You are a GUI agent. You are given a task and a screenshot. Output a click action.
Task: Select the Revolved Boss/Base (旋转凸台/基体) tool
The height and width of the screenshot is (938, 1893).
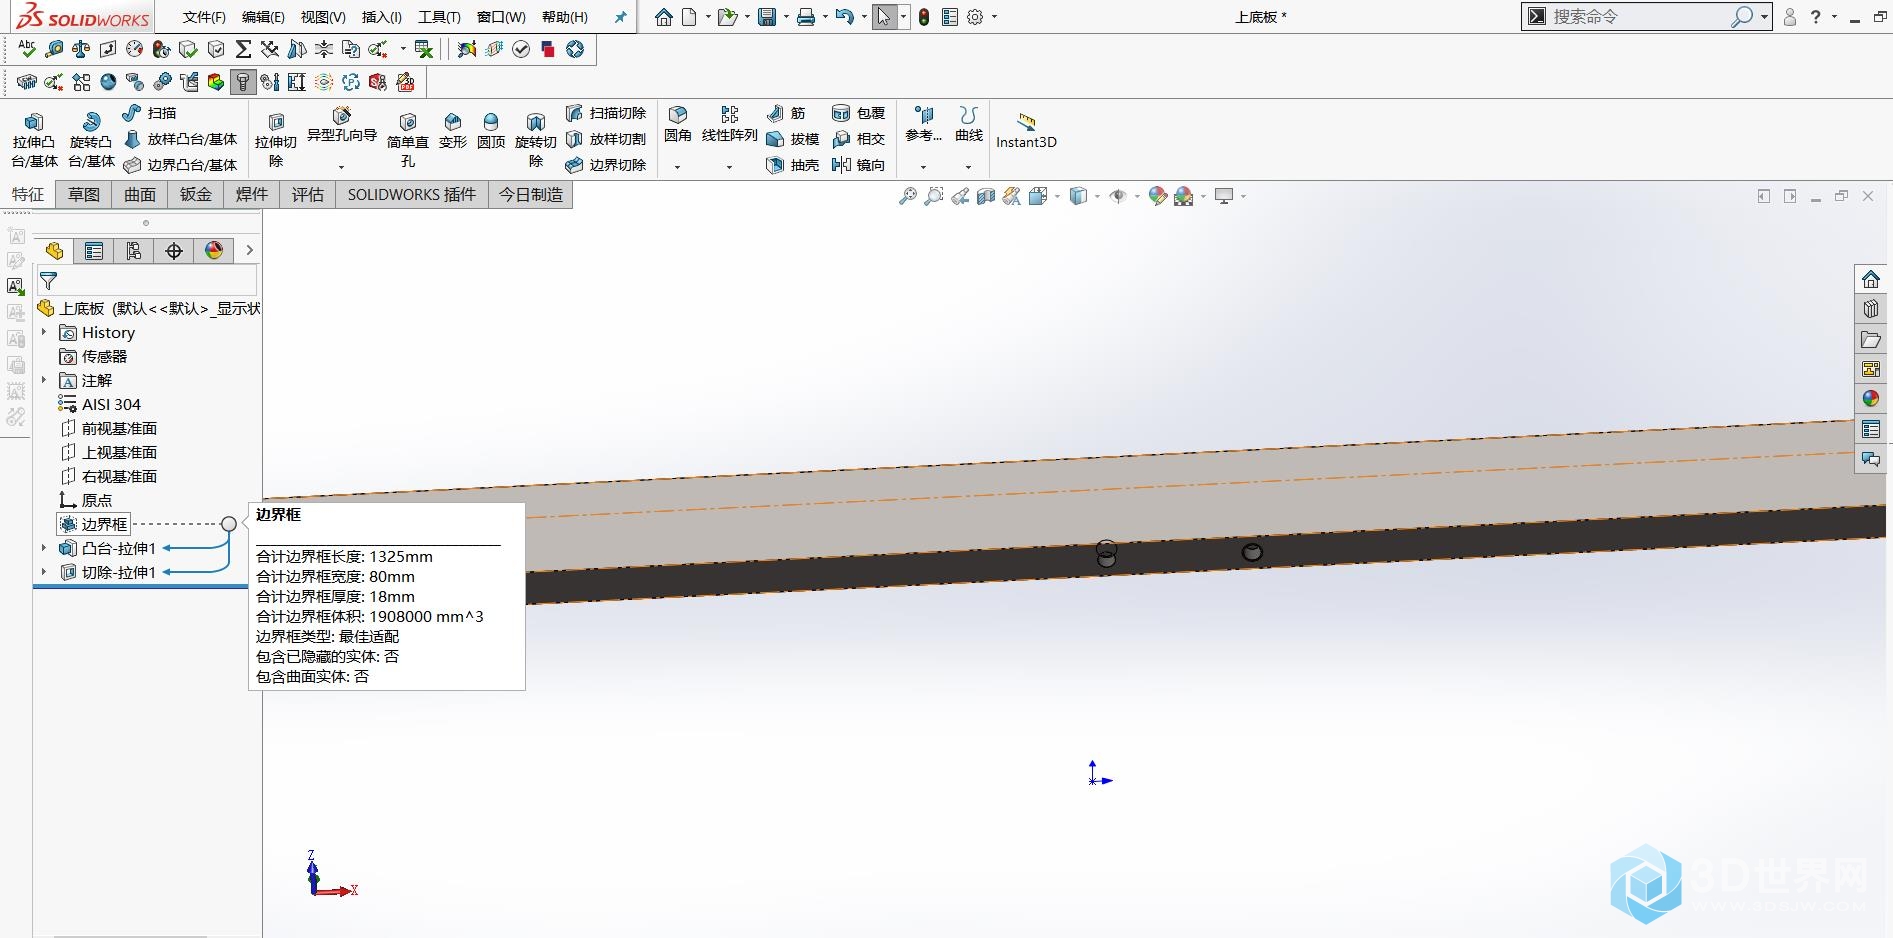pos(91,140)
